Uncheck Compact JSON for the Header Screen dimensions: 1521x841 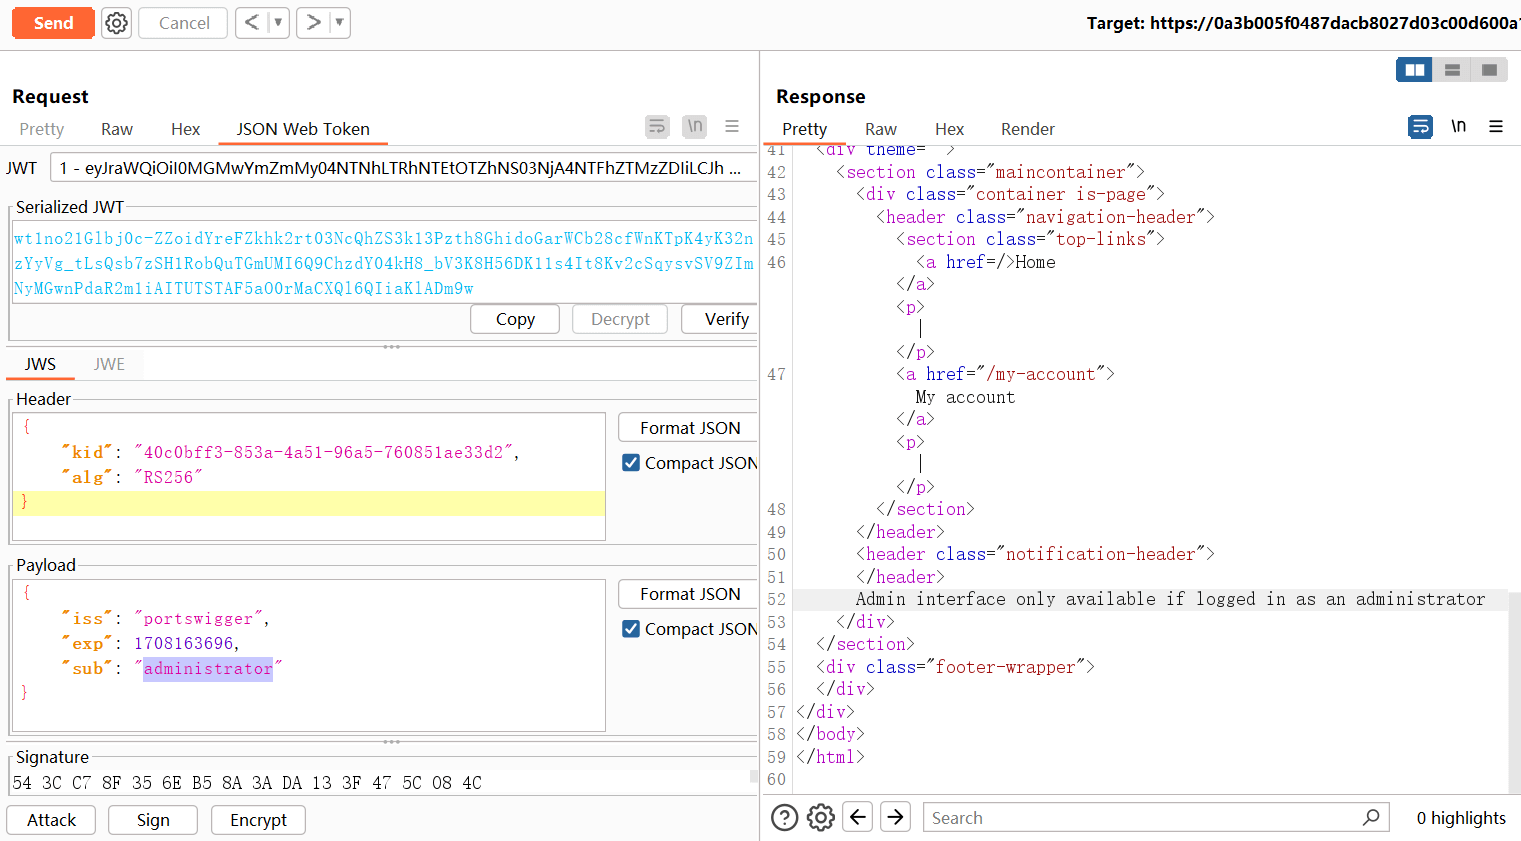point(631,463)
